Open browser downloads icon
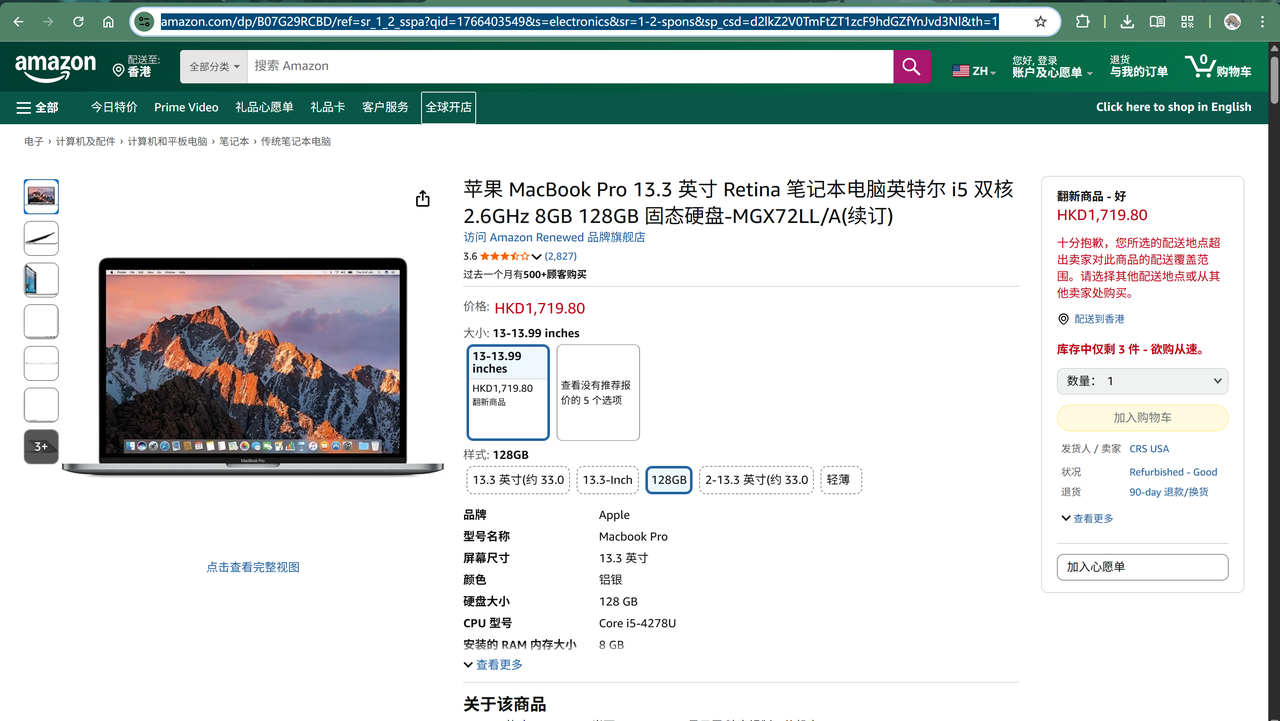The height and width of the screenshot is (721, 1280). point(1127,21)
